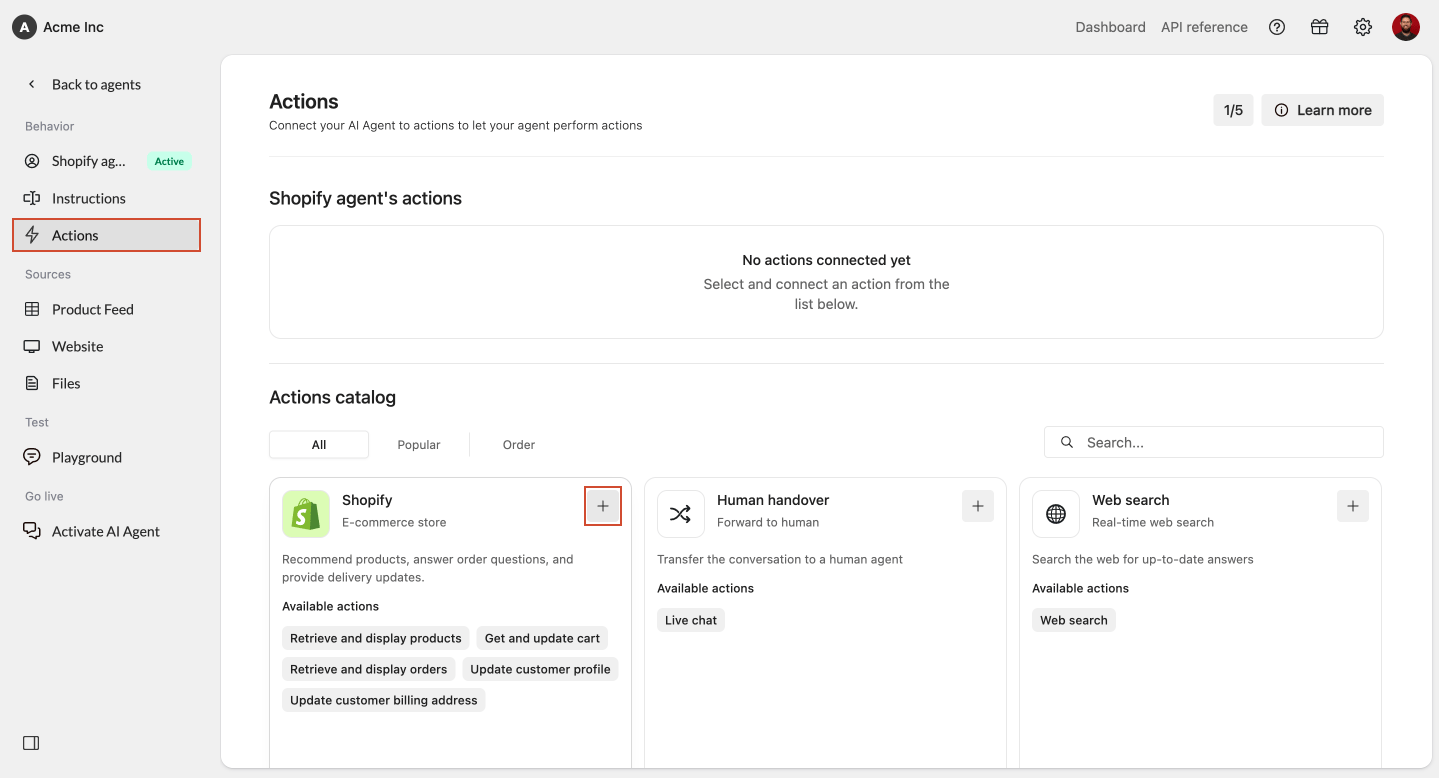Screen dimensions: 1439x778
Task: Open the Playground test page
Action: [106, 457]
